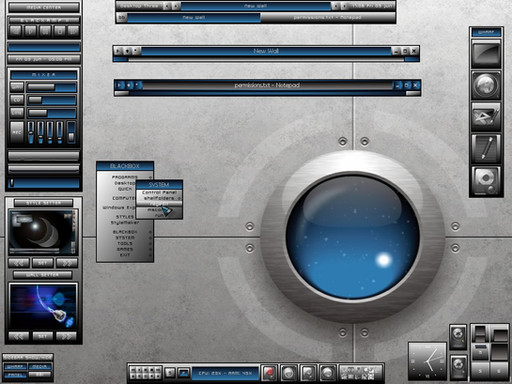Select EXIT in the Blackbox menu

(125, 255)
